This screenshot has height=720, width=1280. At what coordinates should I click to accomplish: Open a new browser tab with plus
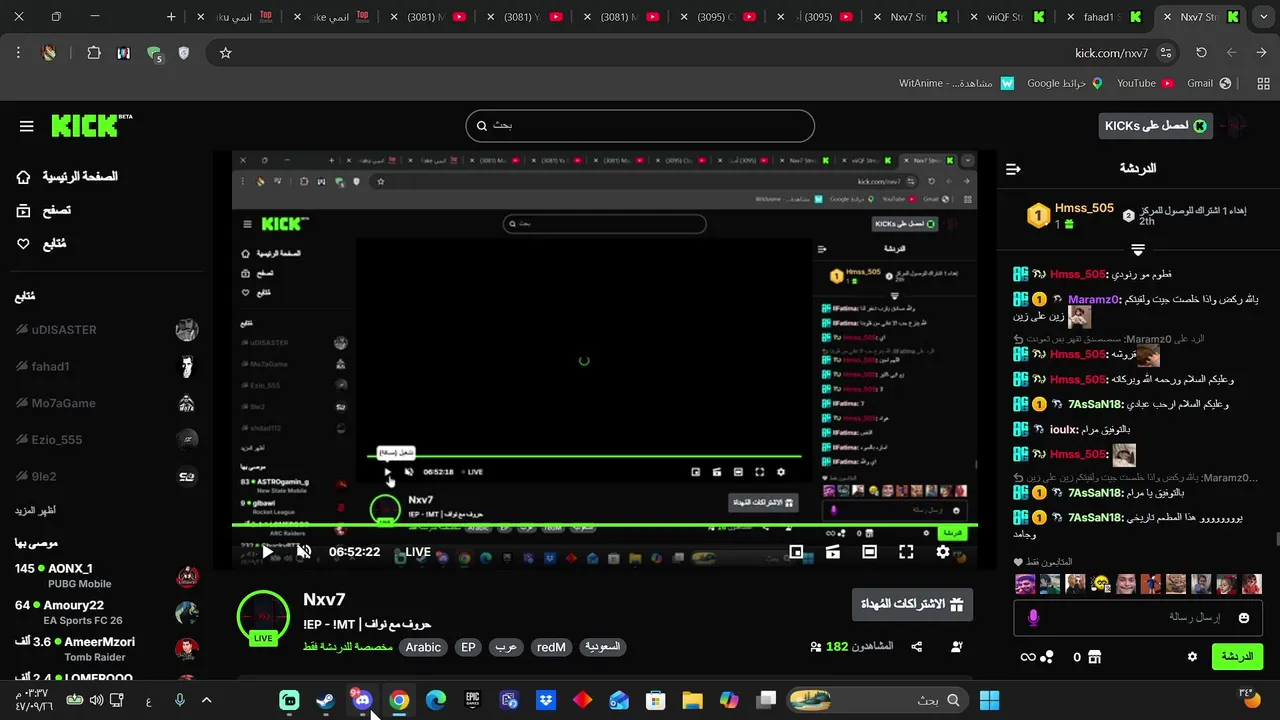tap(171, 17)
